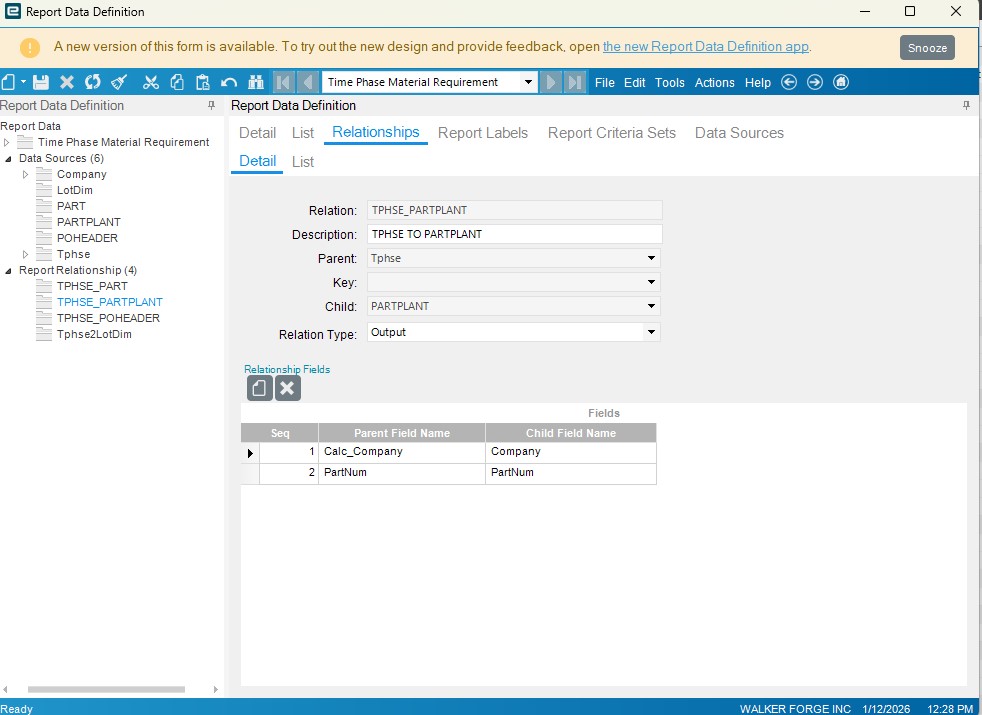Image resolution: width=982 pixels, height=715 pixels.
Task: Click the Refresh icon in the toolbar
Action: (x=93, y=82)
